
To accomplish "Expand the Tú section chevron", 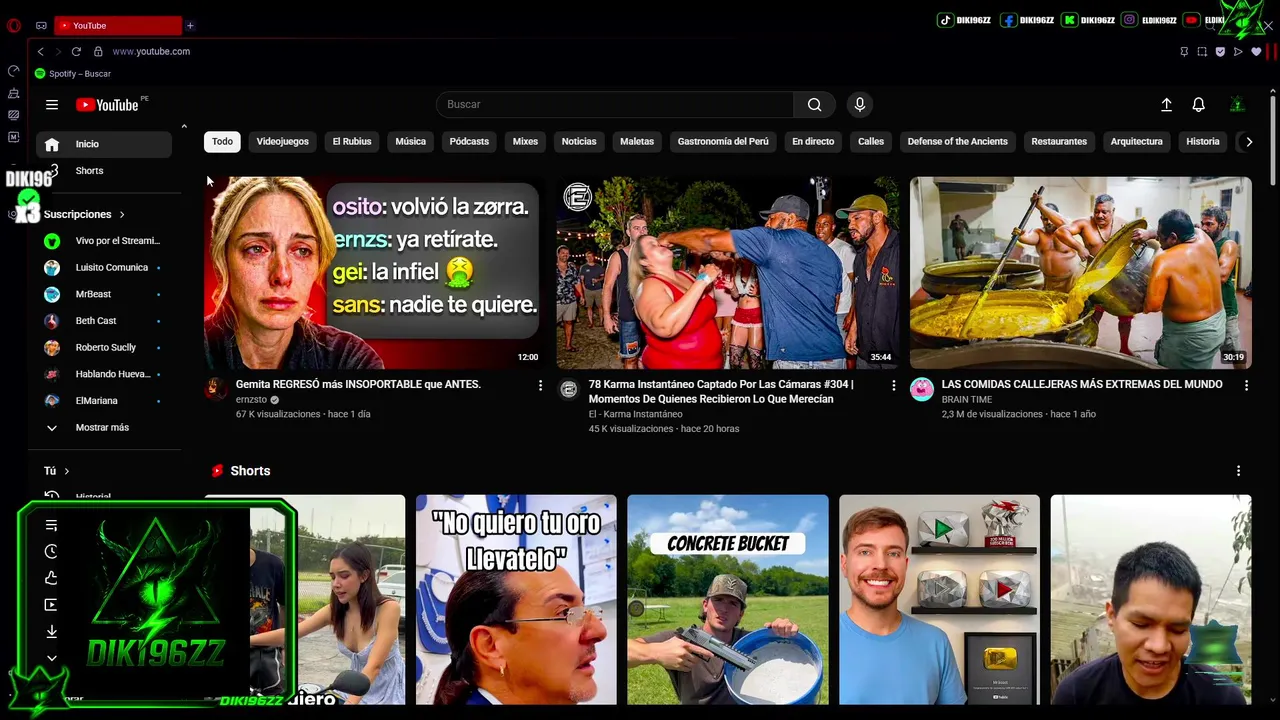I will click(67, 471).
